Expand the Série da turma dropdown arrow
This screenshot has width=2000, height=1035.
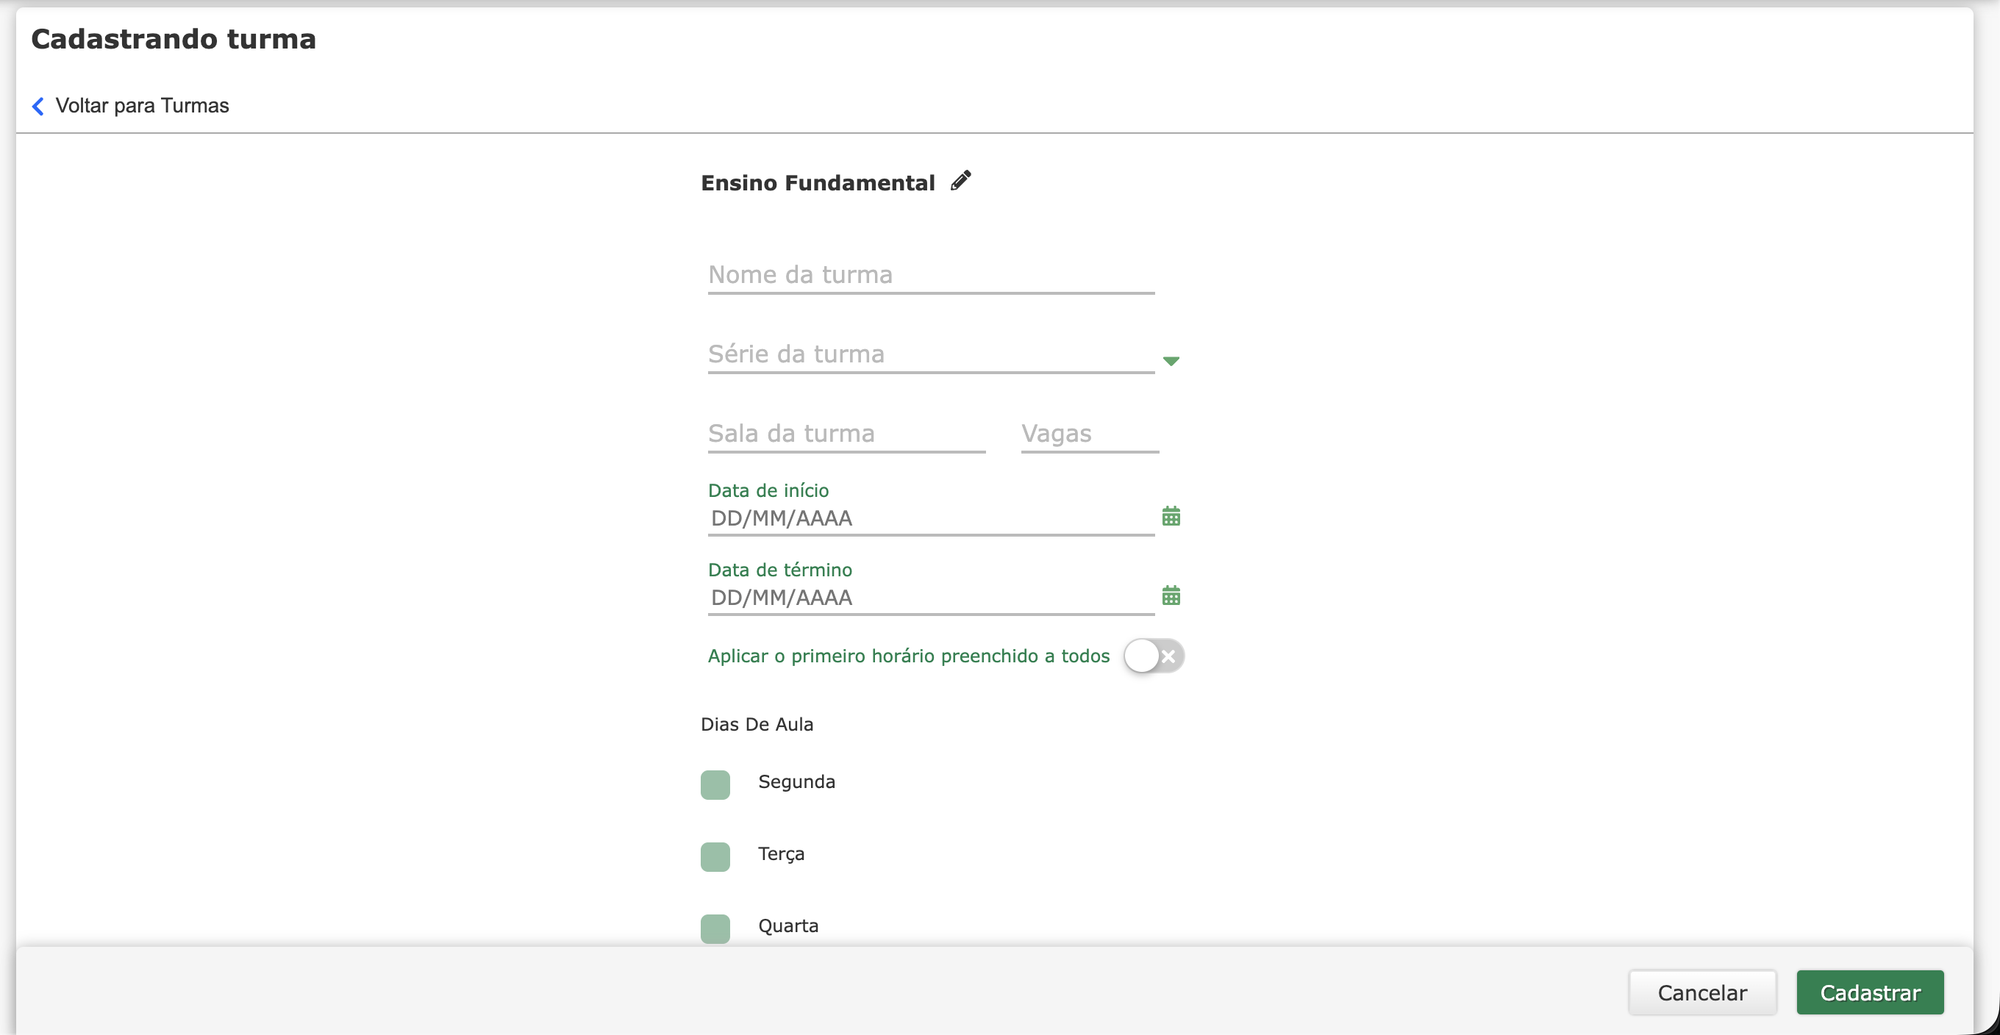coord(1171,361)
